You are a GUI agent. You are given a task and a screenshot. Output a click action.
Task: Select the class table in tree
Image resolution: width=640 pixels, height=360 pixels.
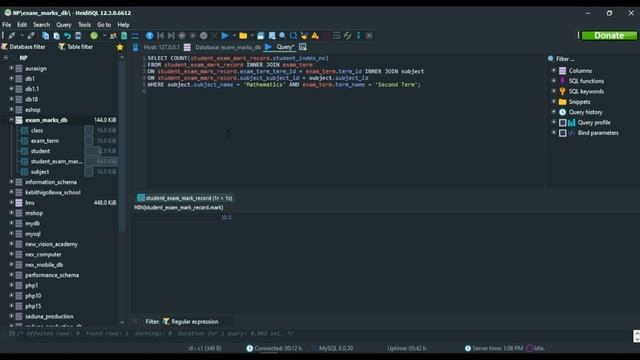coord(37,131)
